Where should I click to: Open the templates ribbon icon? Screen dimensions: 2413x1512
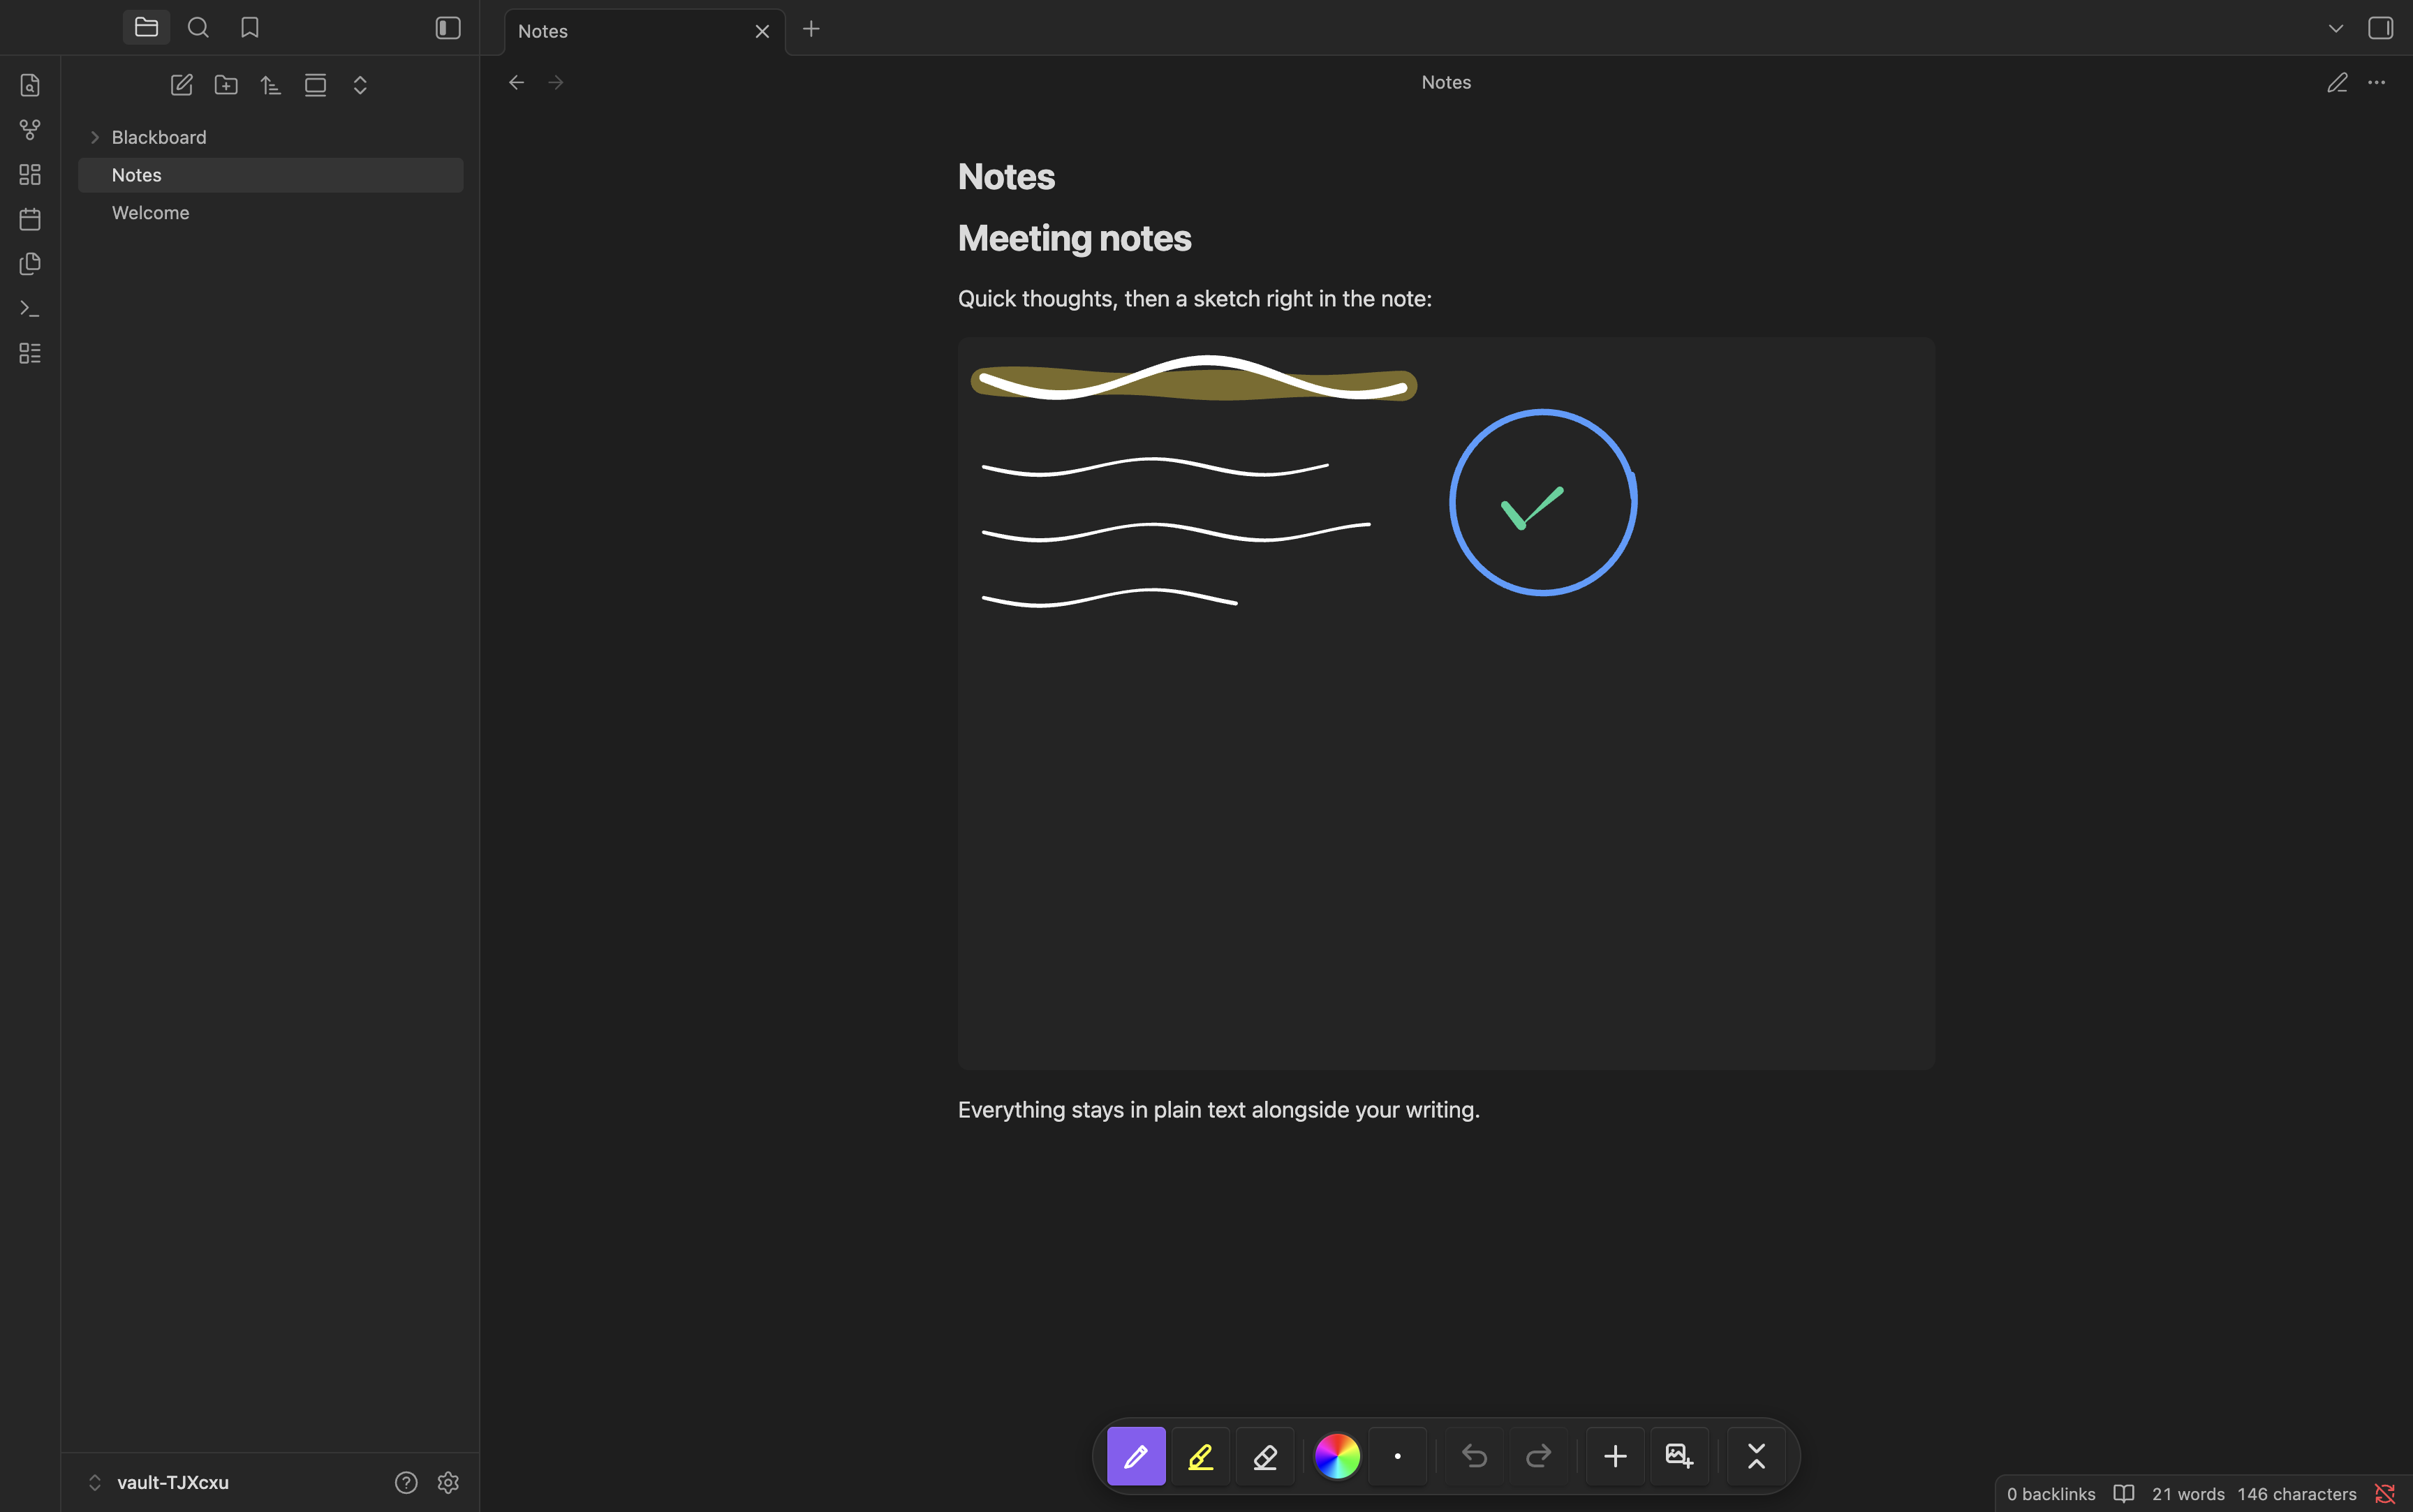coord(30,264)
